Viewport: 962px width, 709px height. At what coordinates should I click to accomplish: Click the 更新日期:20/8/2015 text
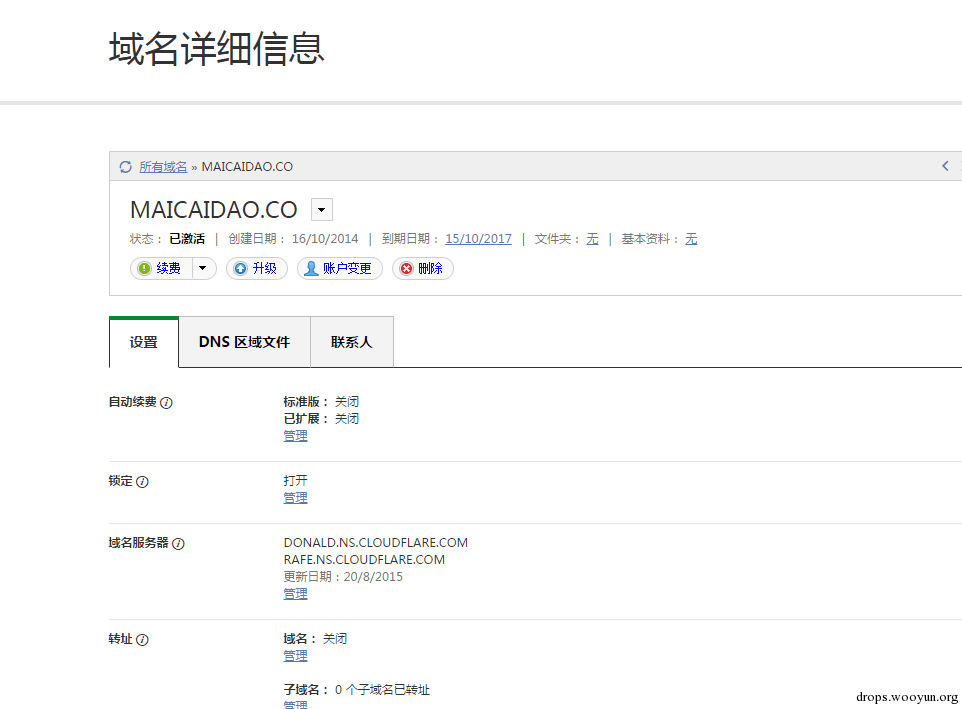tap(343, 577)
